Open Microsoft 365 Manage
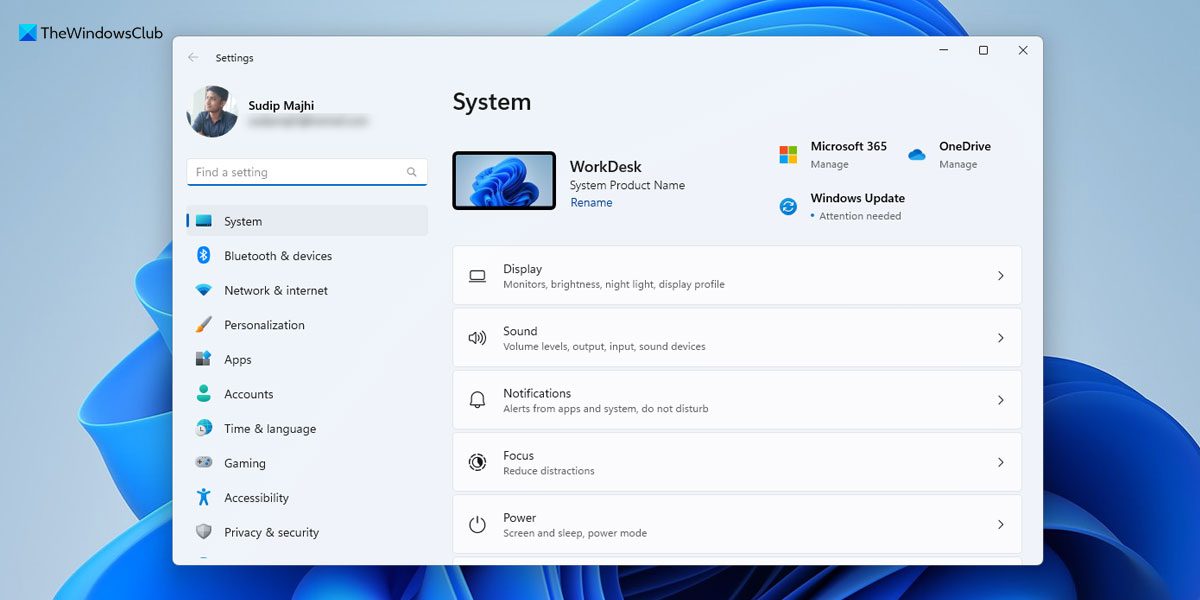The width and height of the screenshot is (1200, 600). pos(829,165)
